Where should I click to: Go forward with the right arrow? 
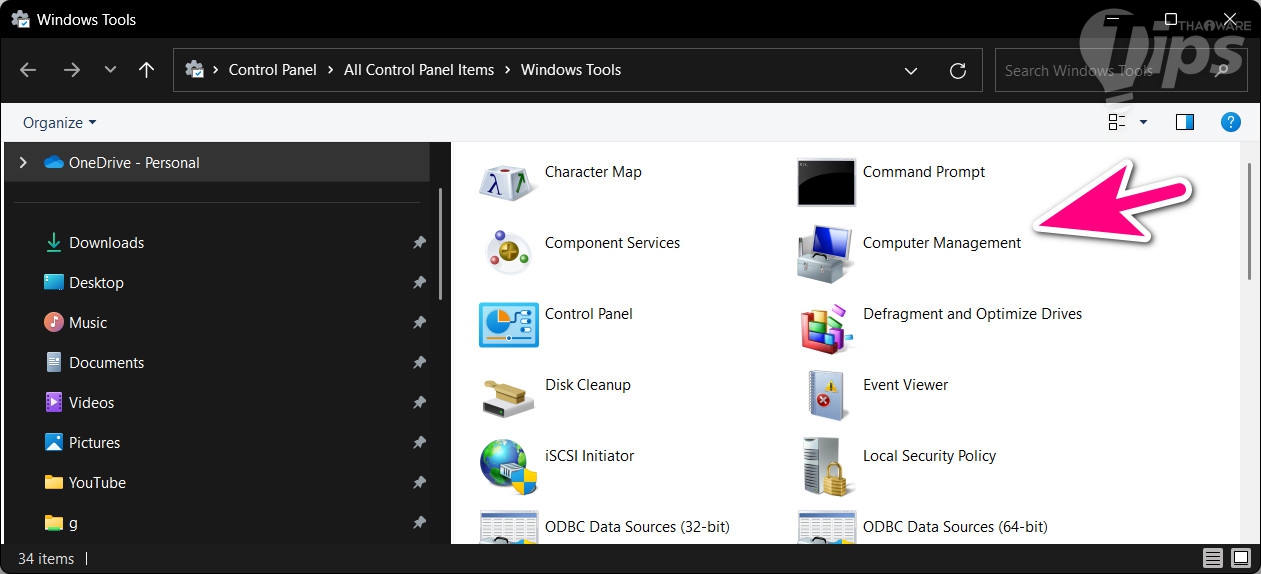click(71, 70)
